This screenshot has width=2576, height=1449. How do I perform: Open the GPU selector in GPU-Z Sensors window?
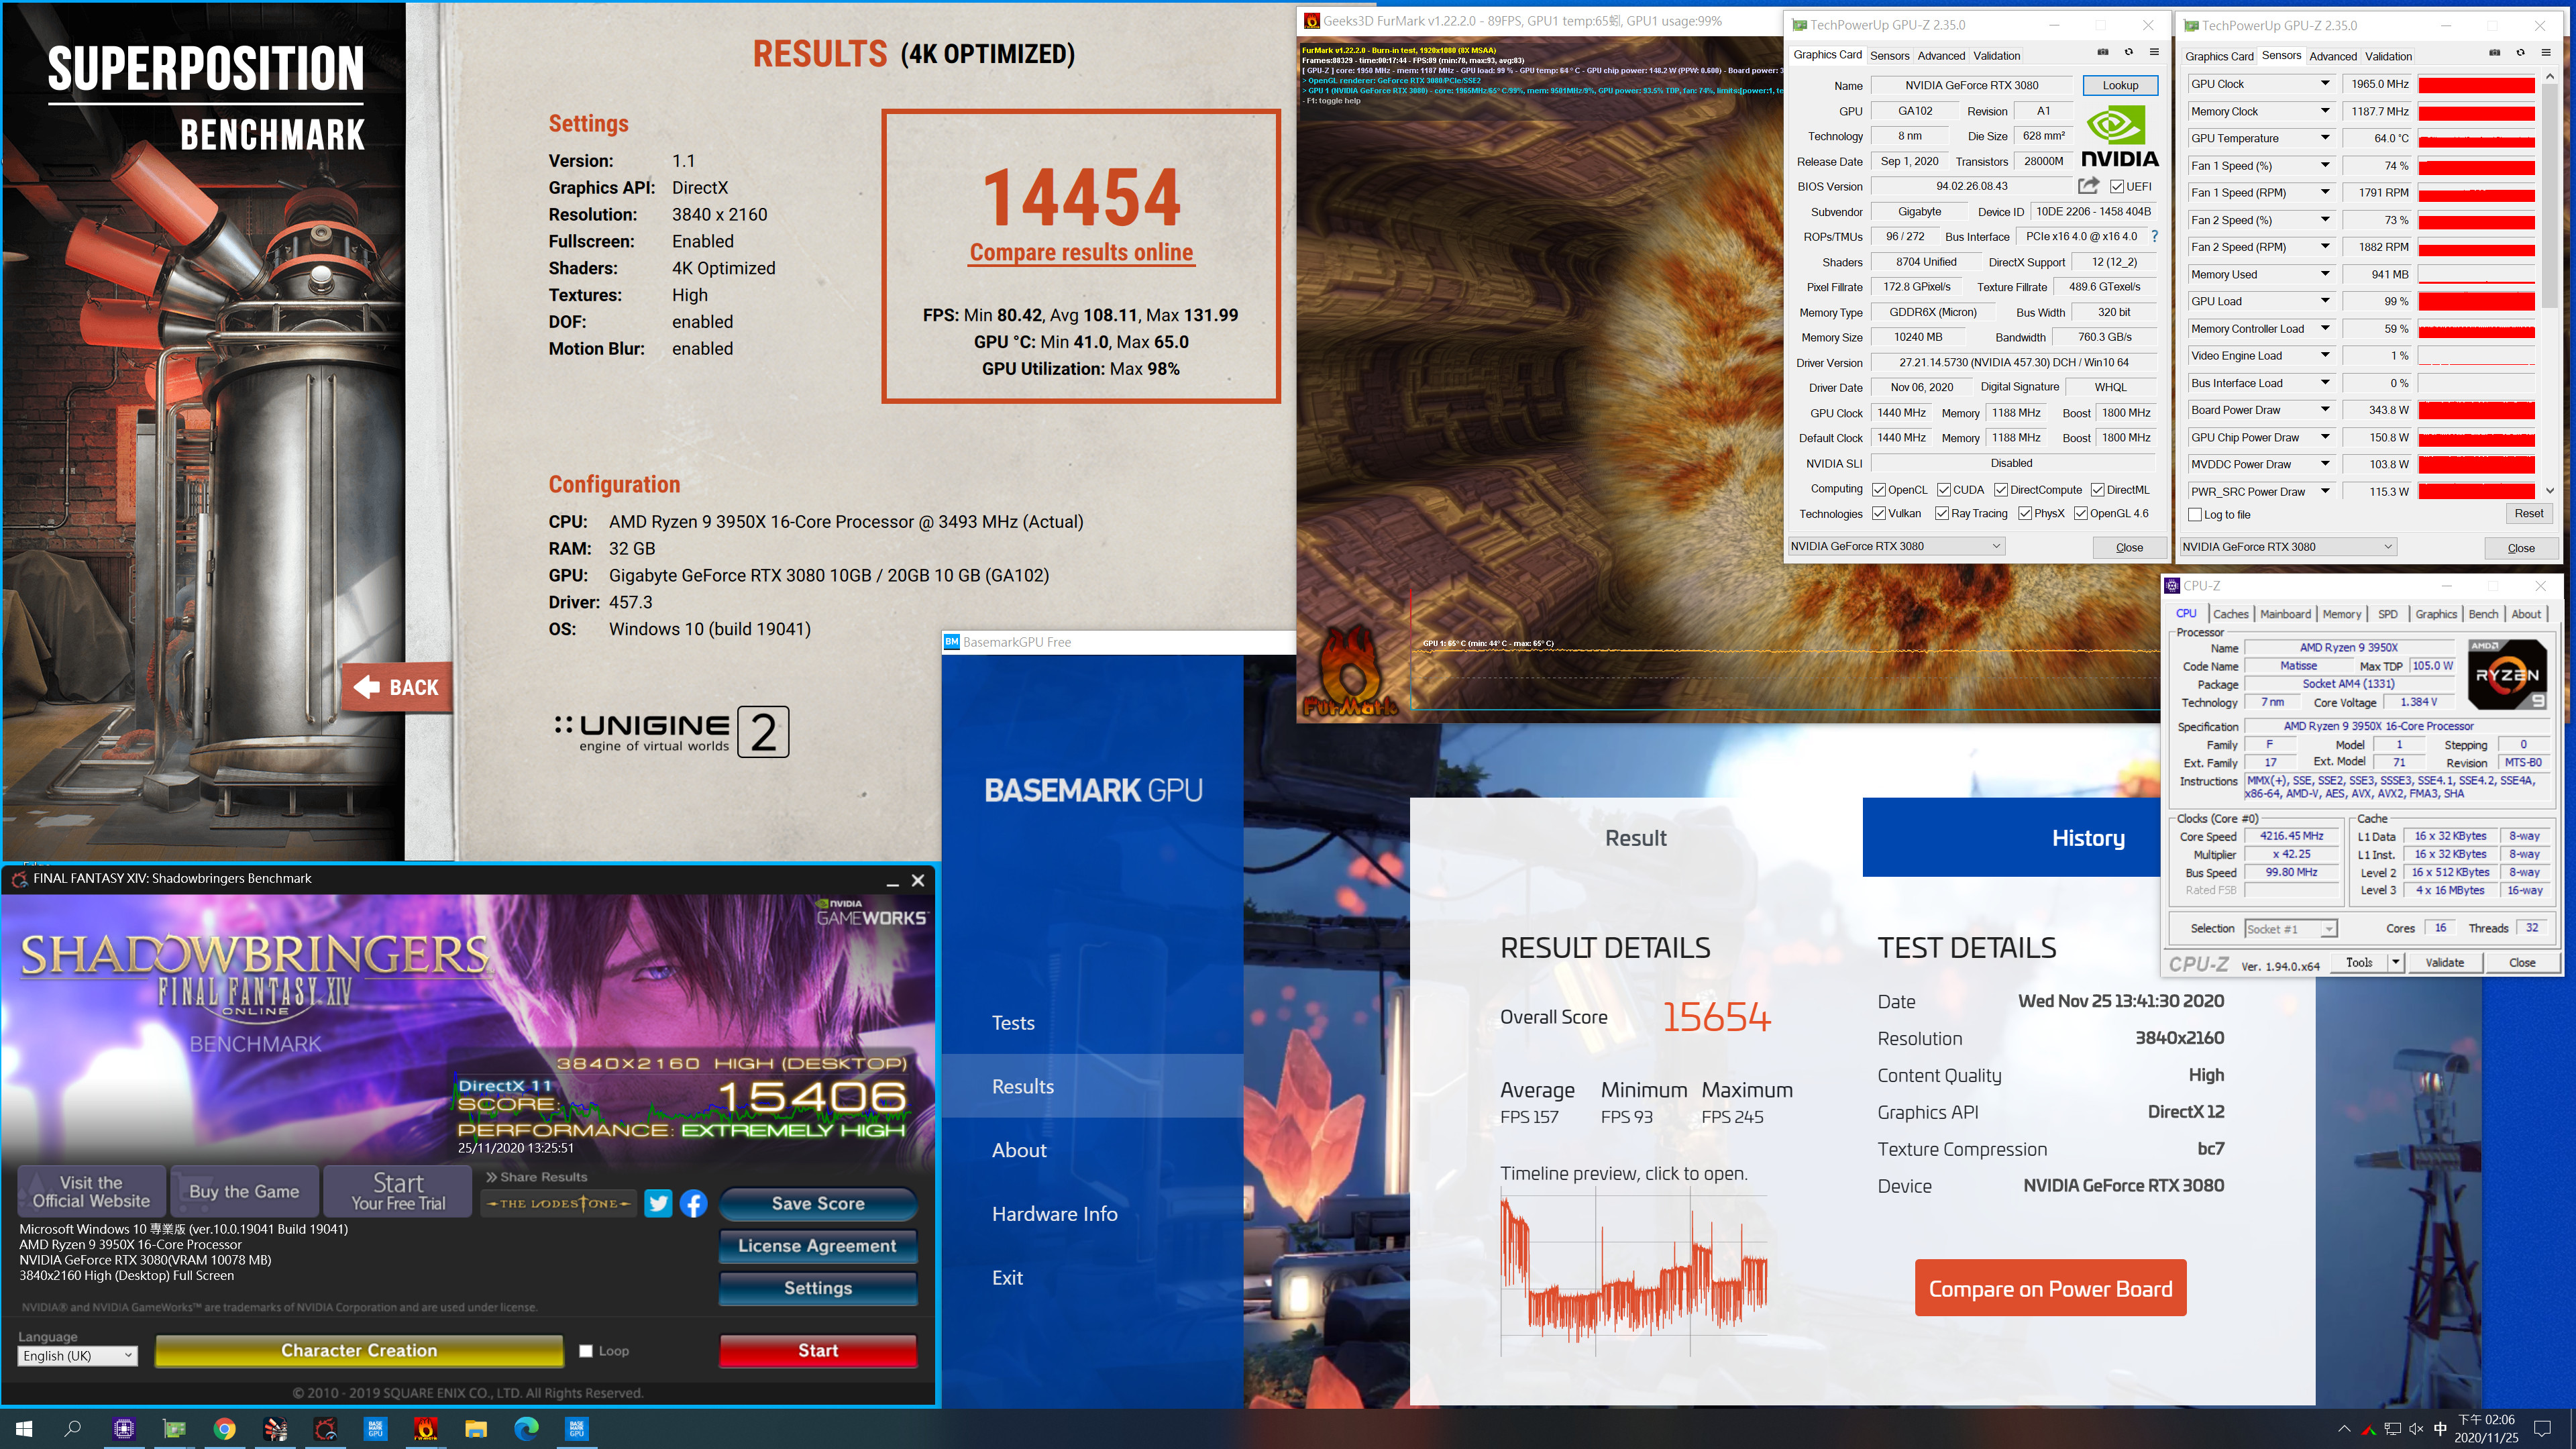coord(2289,546)
